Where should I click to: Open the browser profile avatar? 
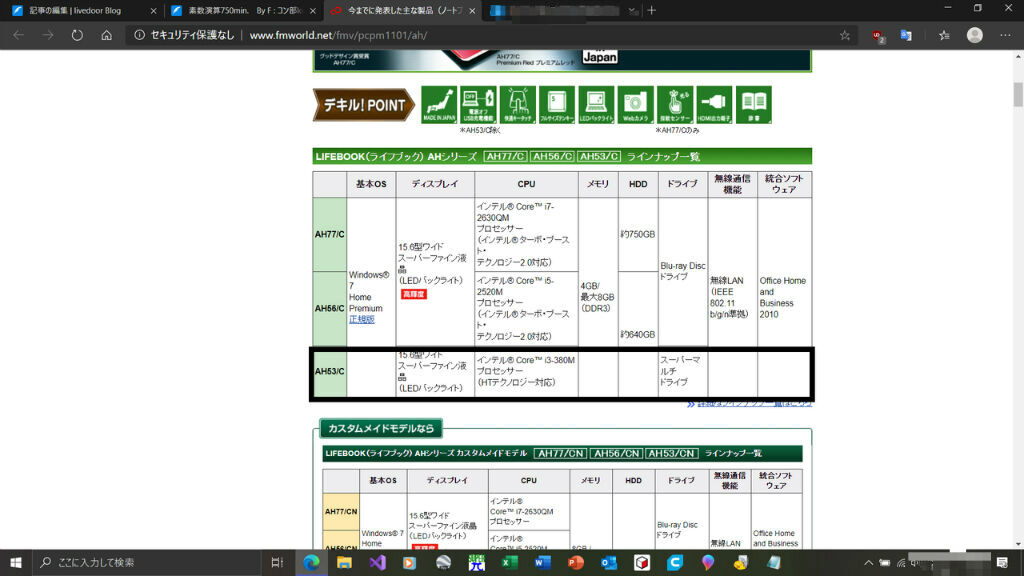974,35
